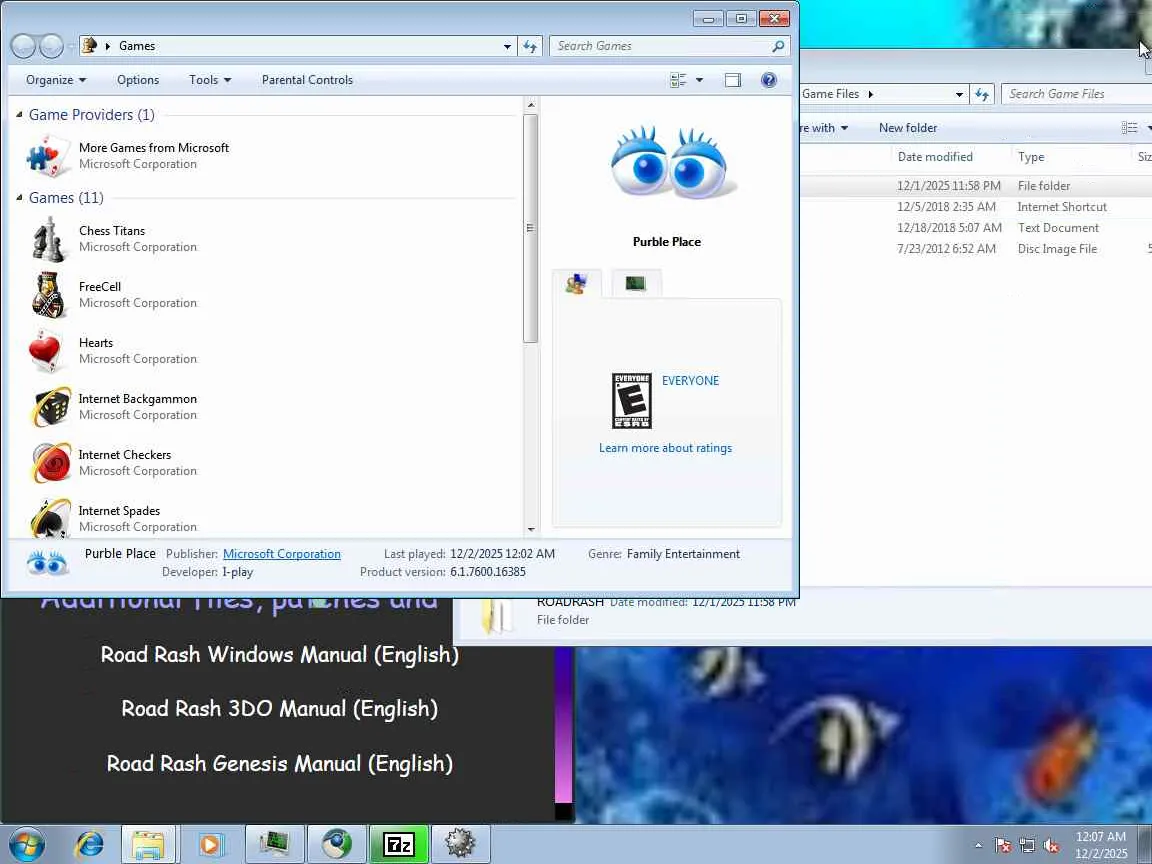Open Windows Explorer taskbar button
This screenshot has width=1152, height=864.
tap(148, 845)
